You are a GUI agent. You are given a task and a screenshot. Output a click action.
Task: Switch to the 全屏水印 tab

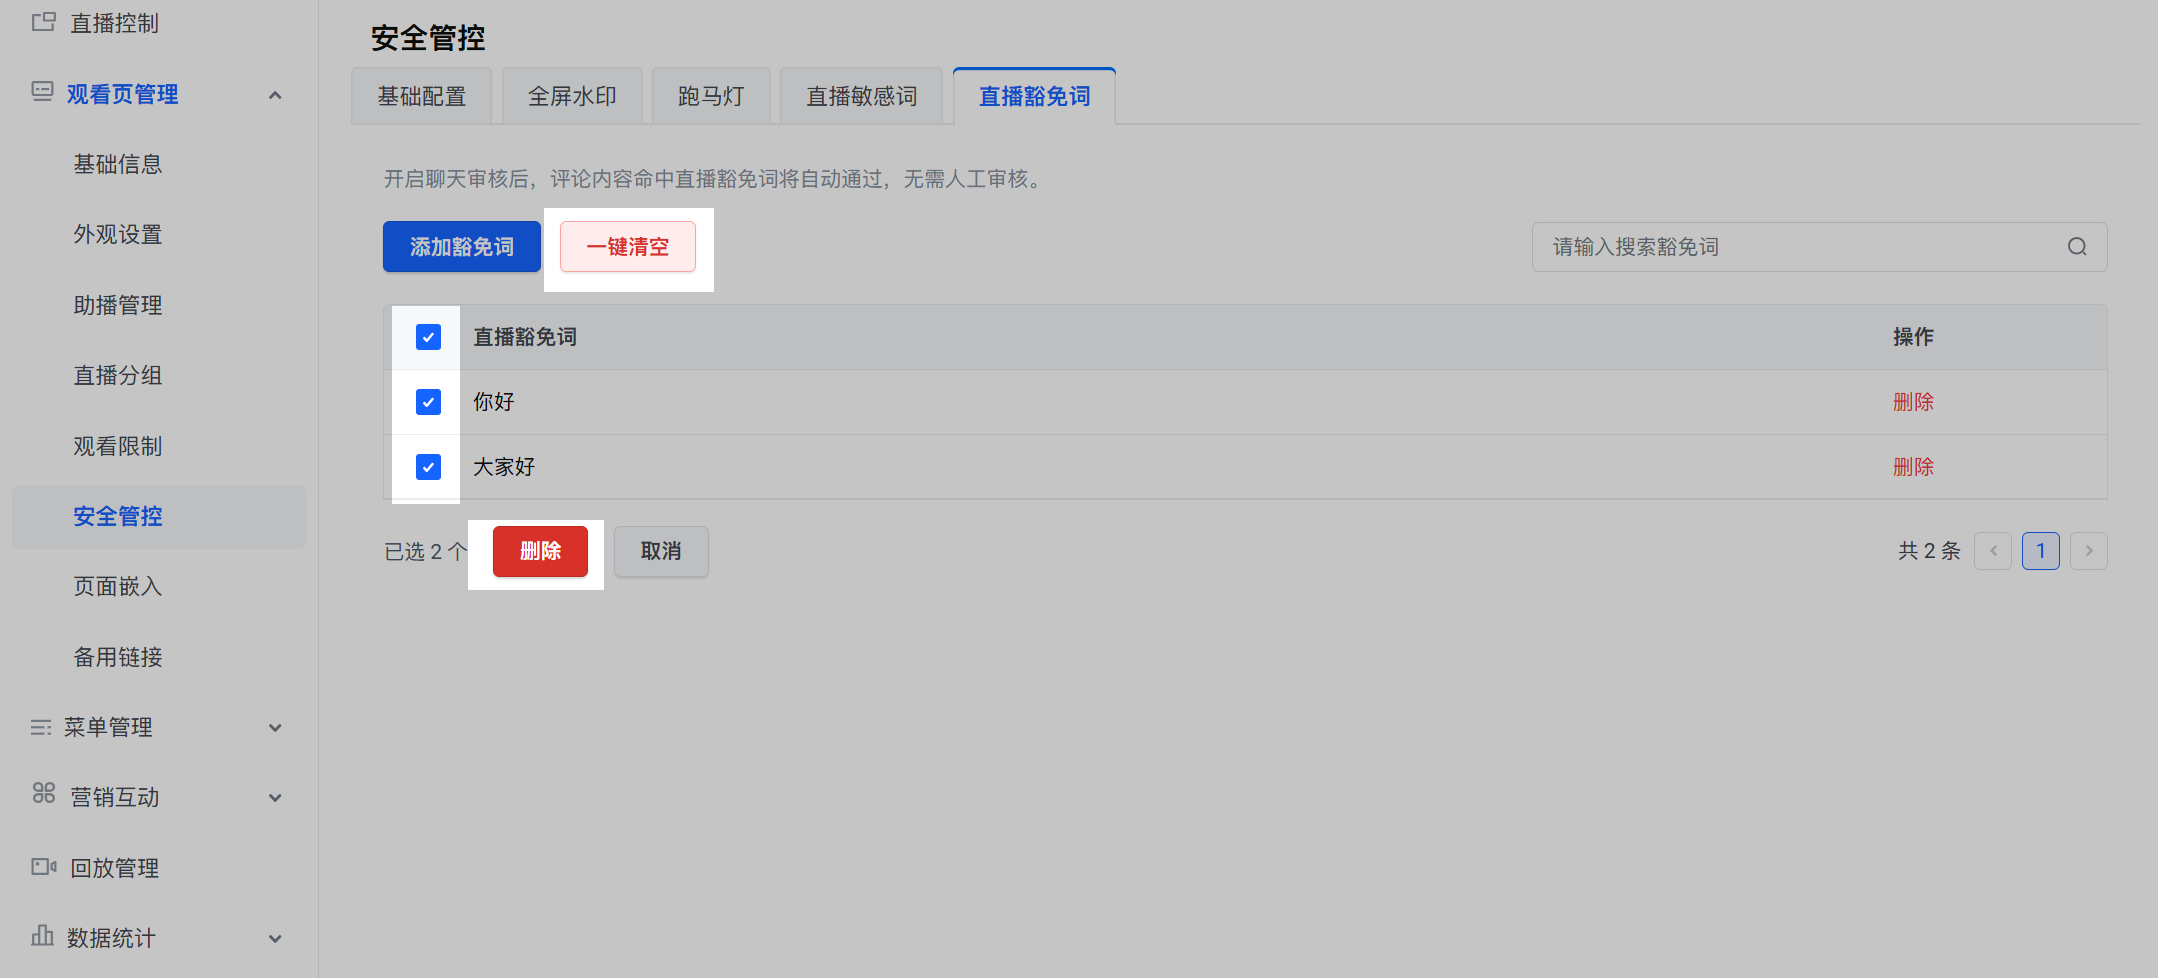tap(572, 96)
